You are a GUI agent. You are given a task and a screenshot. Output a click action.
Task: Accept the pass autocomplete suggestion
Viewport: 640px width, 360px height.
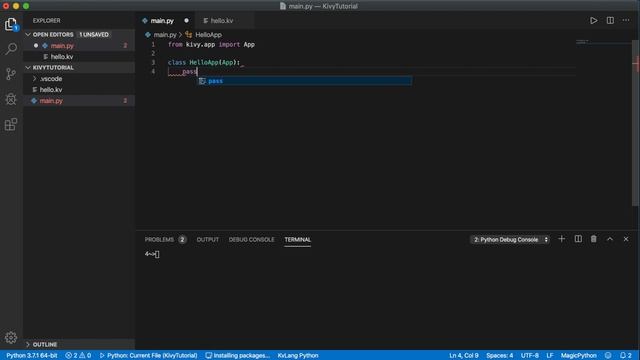tap(304, 81)
